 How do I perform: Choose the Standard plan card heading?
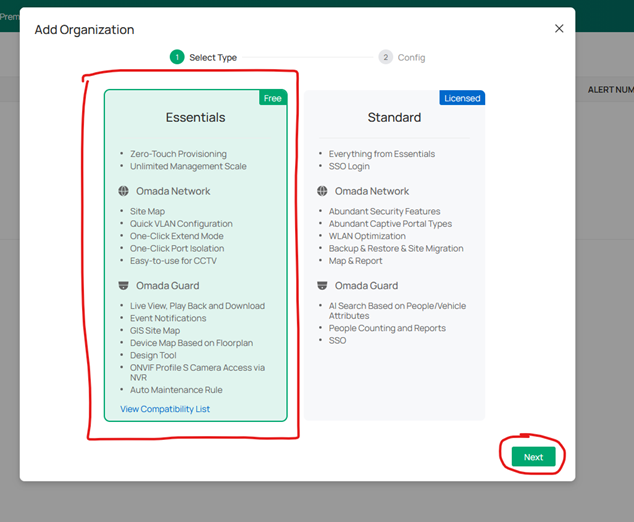coord(394,118)
